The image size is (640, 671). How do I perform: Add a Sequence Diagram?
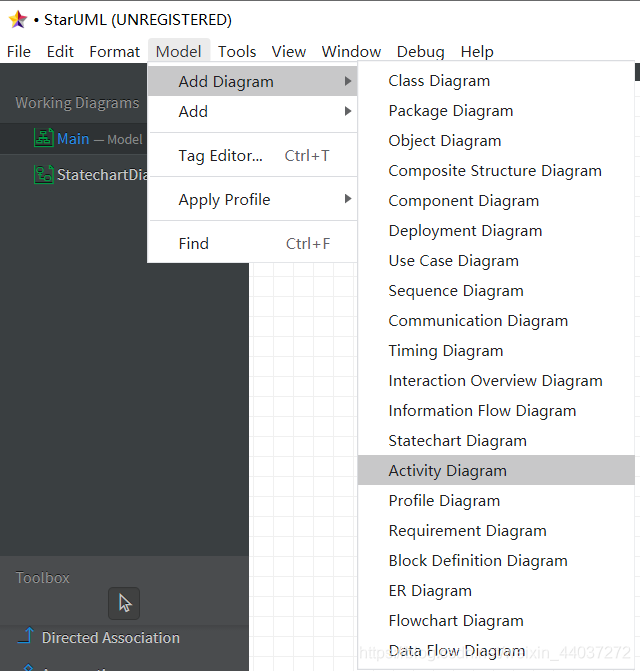pyautogui.click(x=496, y=291)
